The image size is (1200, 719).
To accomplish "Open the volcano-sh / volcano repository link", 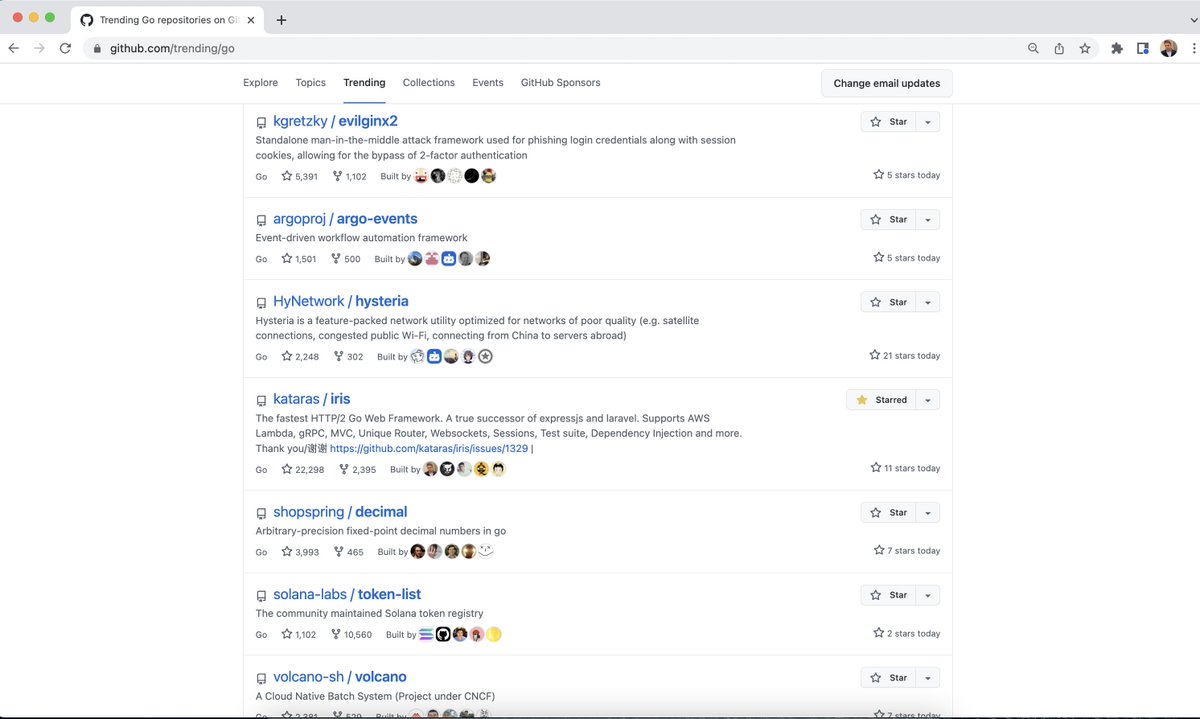I will click(x=339, y=677).
